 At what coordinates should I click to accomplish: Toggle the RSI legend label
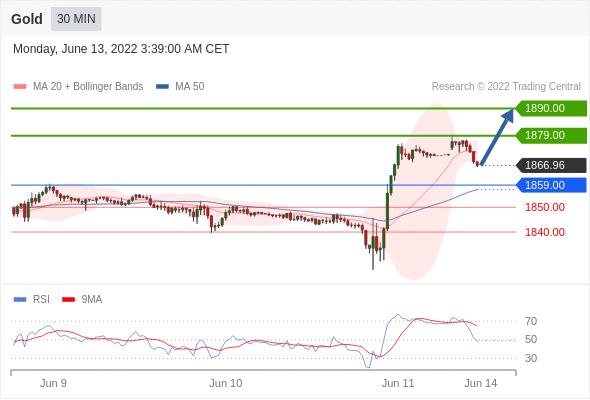click(x=41, y=300)
